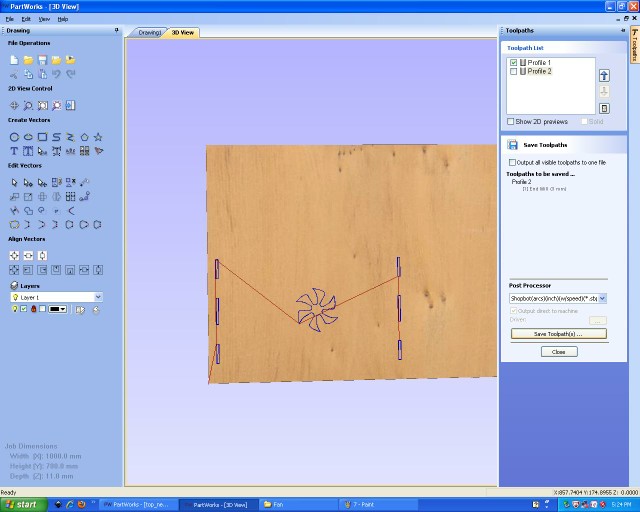Viewport: 640px width, 512px height.
Task: Click the pinwheel shape in 3D view
Action: pos(317,309)
